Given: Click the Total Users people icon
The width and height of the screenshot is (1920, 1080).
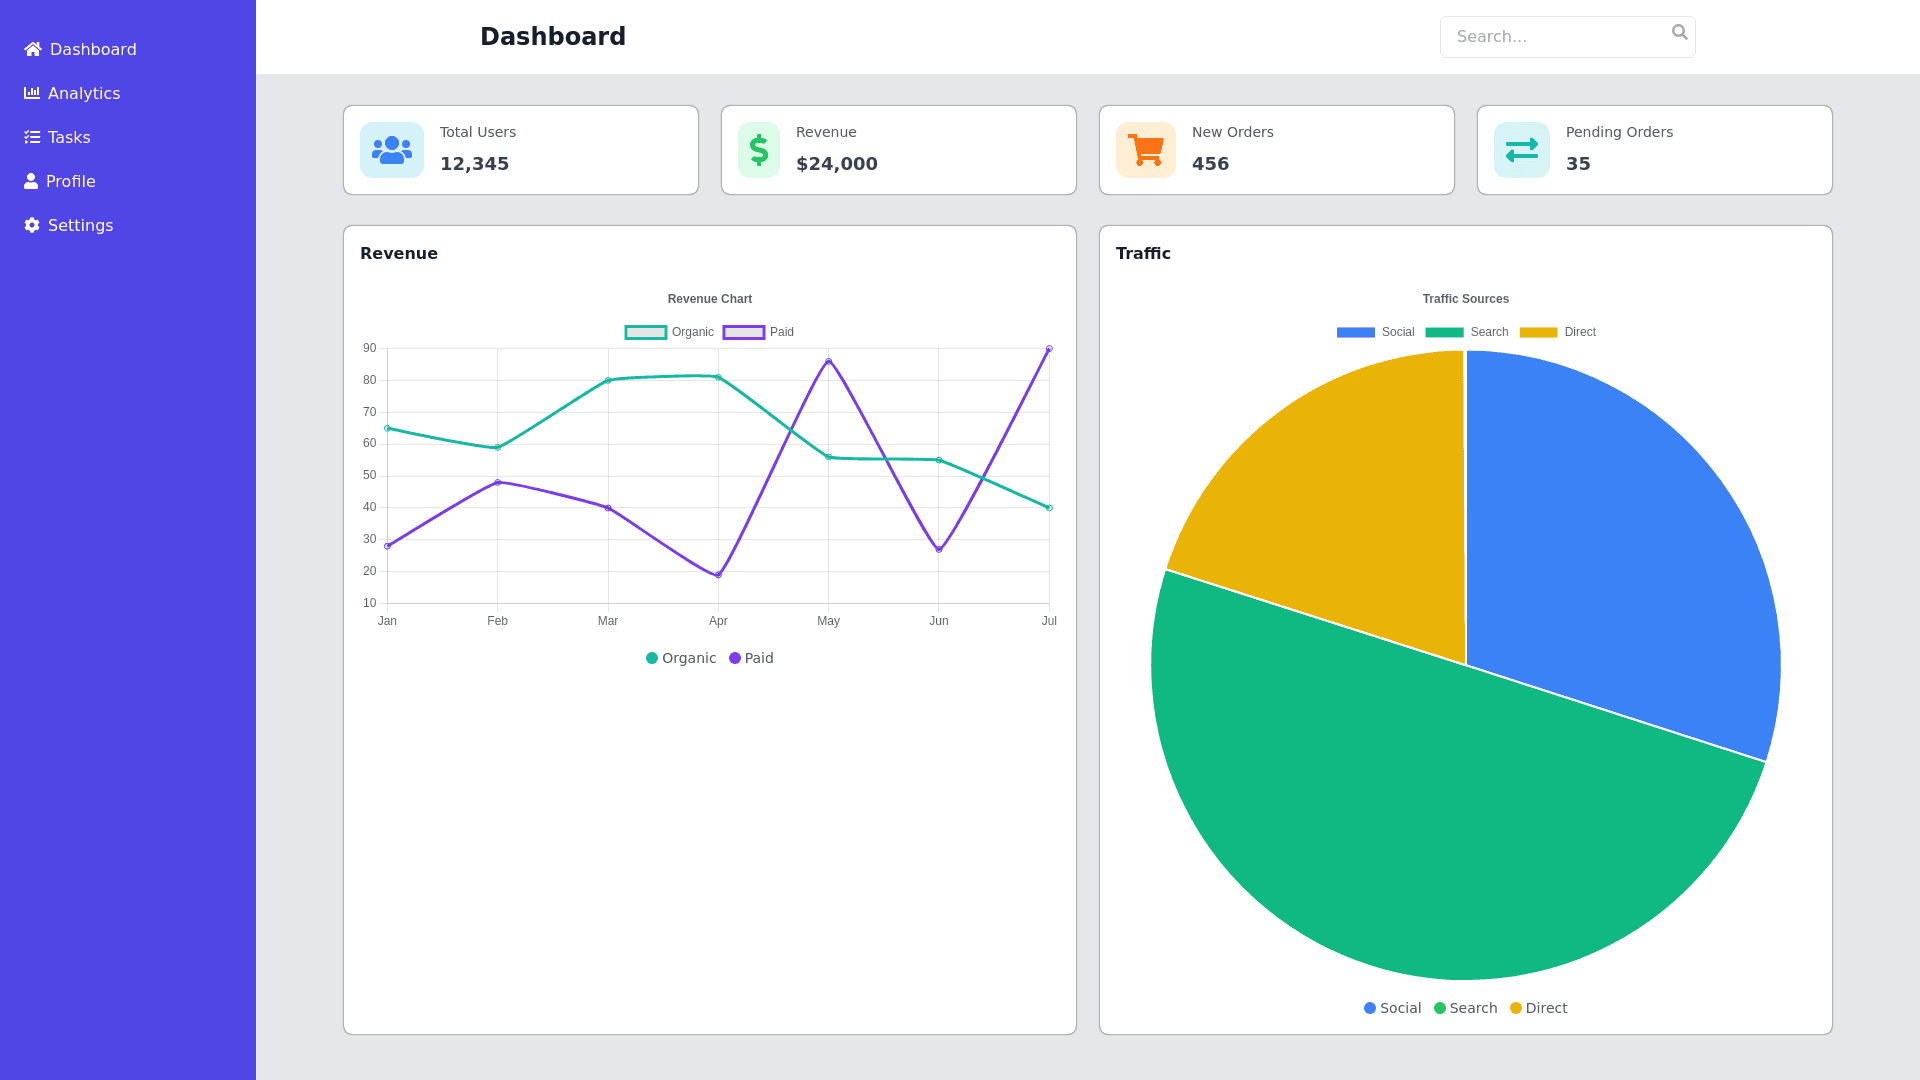Looking at the screenshot, I should tap(392, 150).
